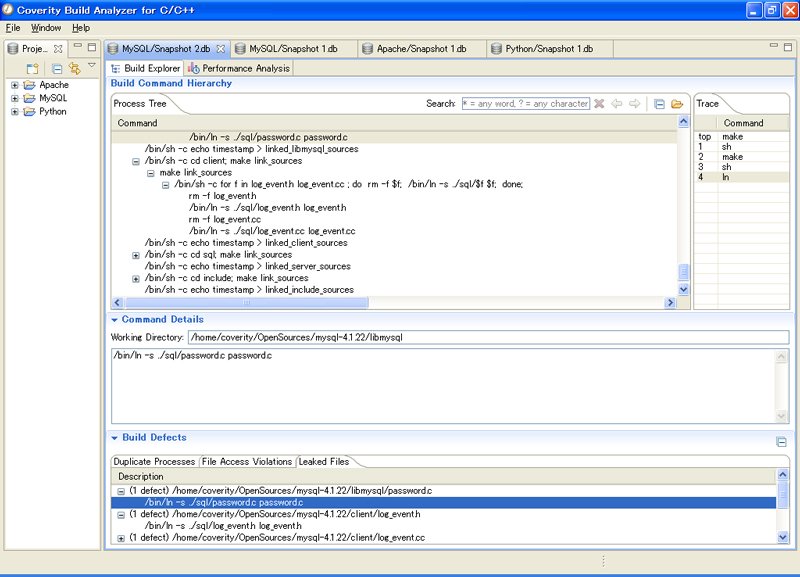Open the Performance Analysis tab
The width and height of the screenshot is (800, 577).
[x=239, y=68]
